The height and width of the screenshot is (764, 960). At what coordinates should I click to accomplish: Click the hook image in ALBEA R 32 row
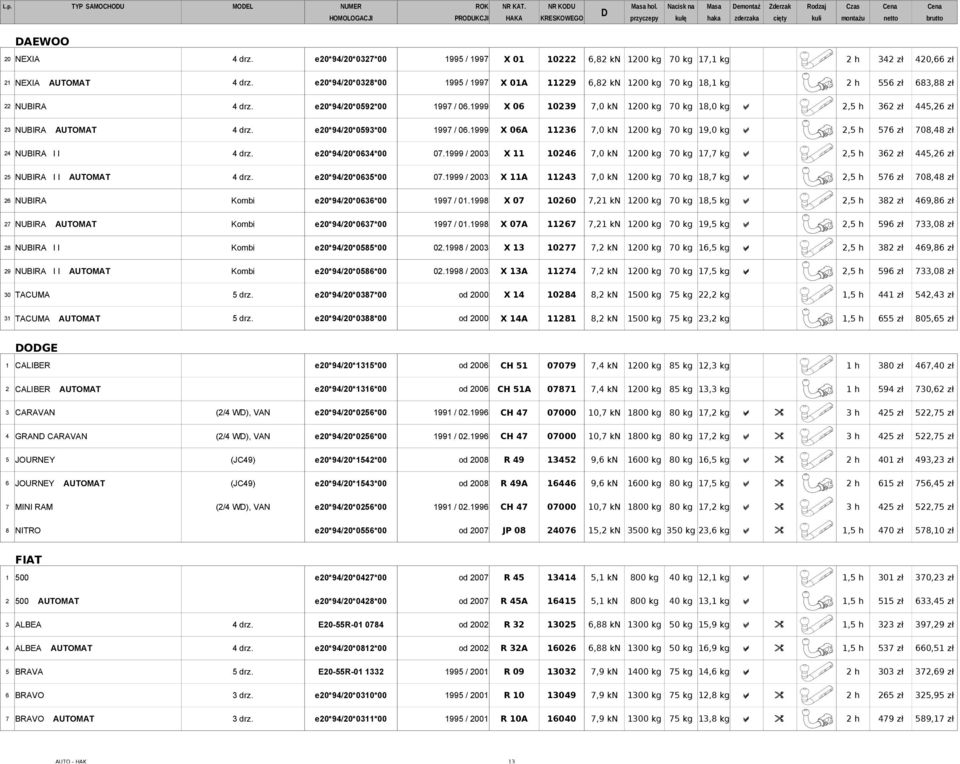pos(816,625)
